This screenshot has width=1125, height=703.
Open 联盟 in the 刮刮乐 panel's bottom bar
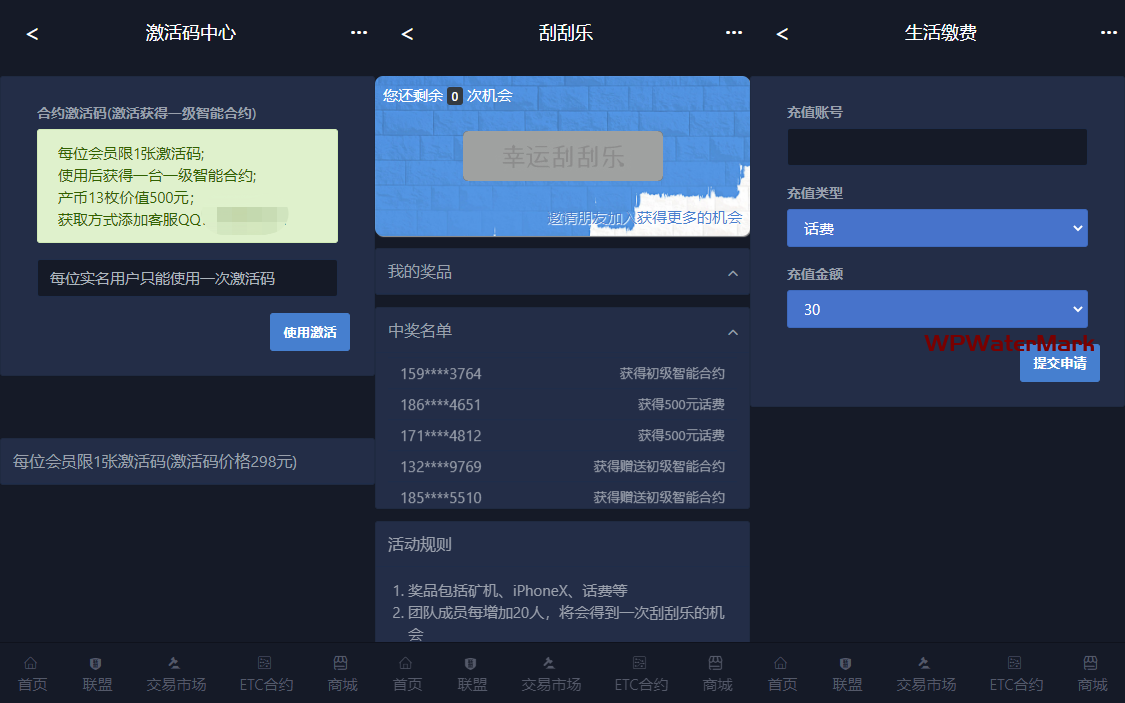point(472,674)
